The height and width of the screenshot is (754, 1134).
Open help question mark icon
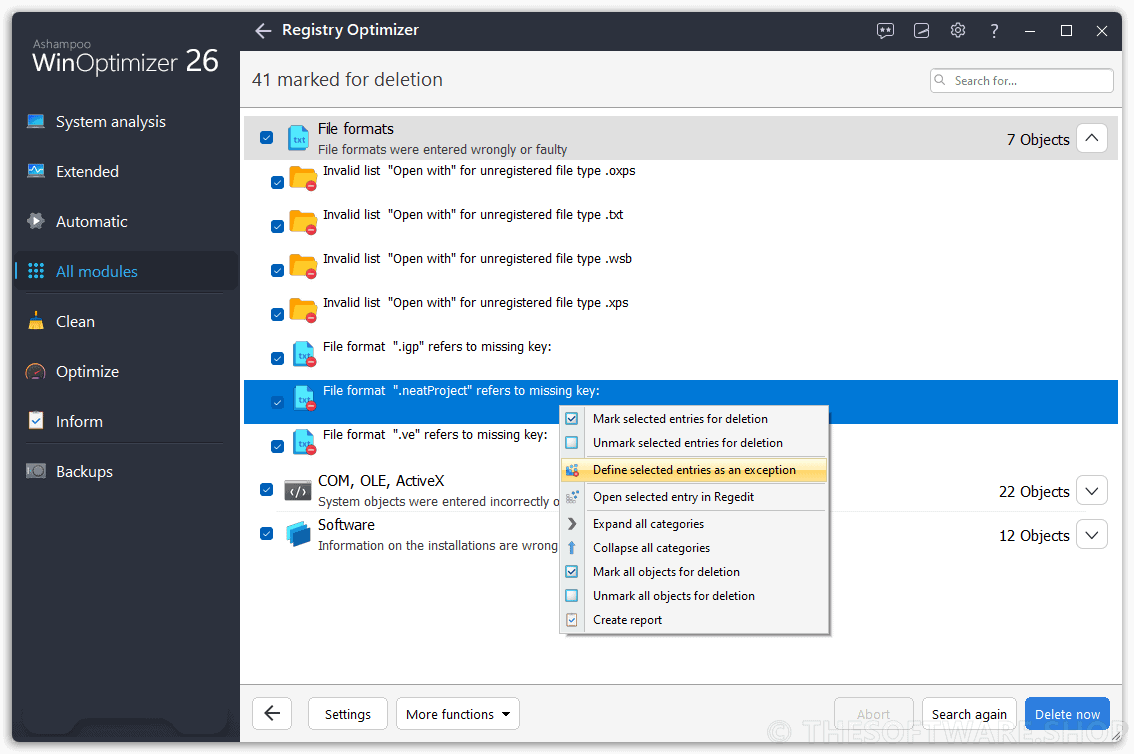tap(994, 30)
